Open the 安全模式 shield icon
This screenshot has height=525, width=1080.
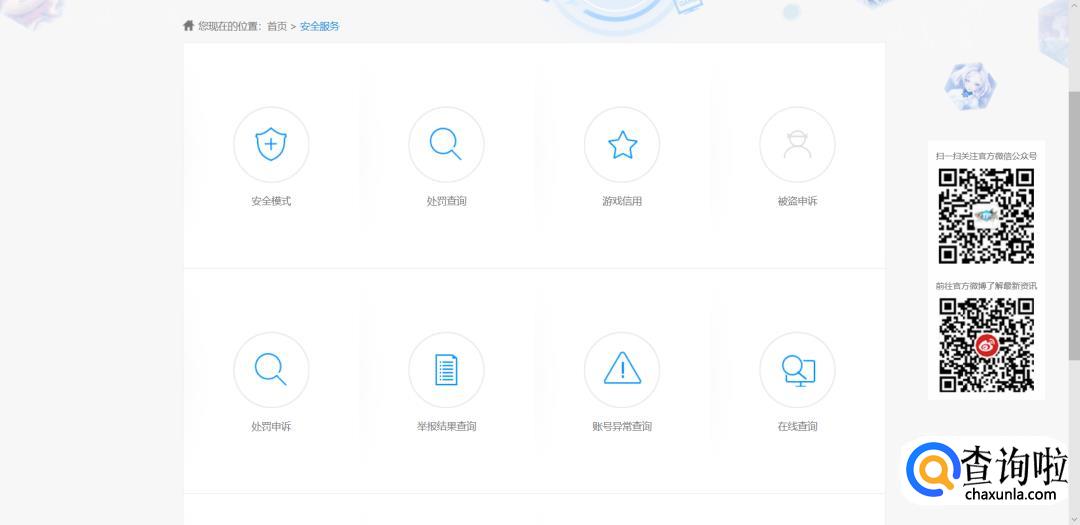pyautogui.click(x=271, y=145)
